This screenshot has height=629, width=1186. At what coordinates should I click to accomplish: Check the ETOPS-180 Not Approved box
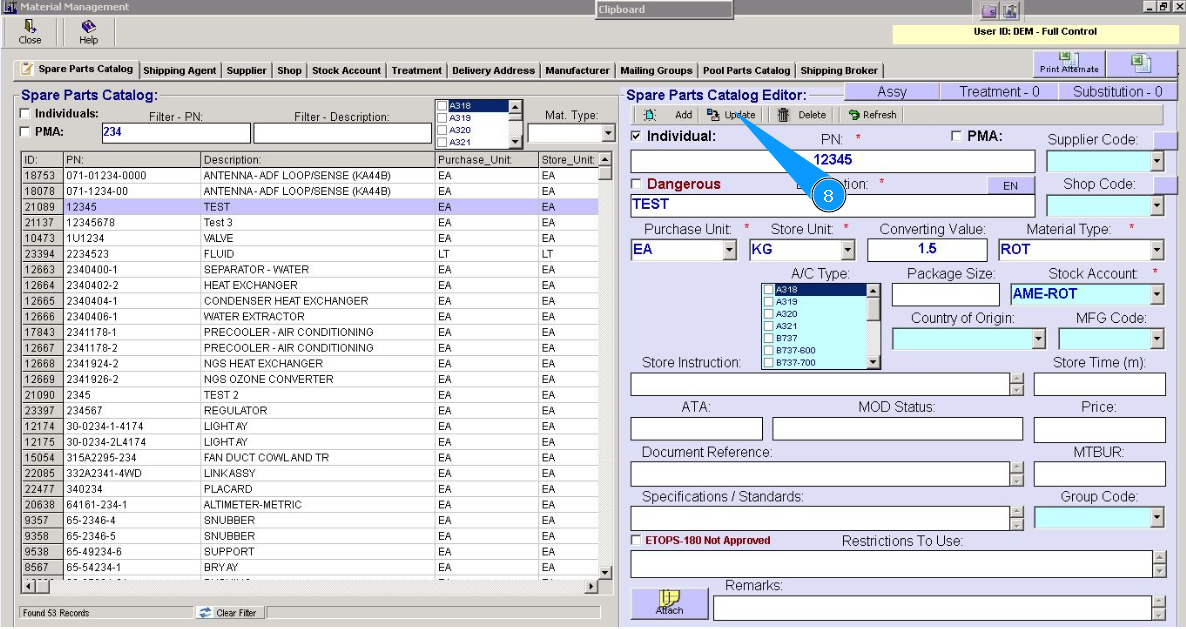637,541
